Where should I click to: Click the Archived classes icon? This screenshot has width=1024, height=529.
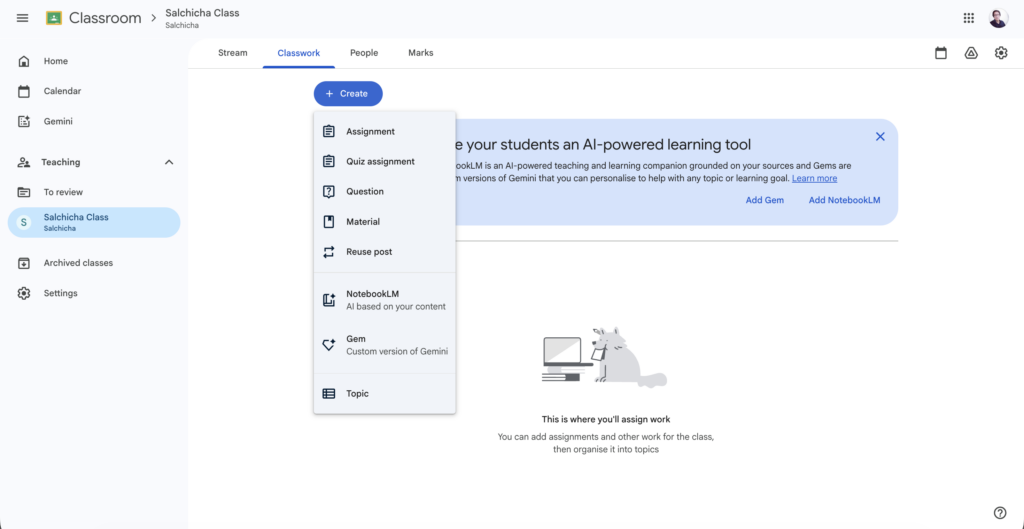pyautogui.click(x=24, y=263)
